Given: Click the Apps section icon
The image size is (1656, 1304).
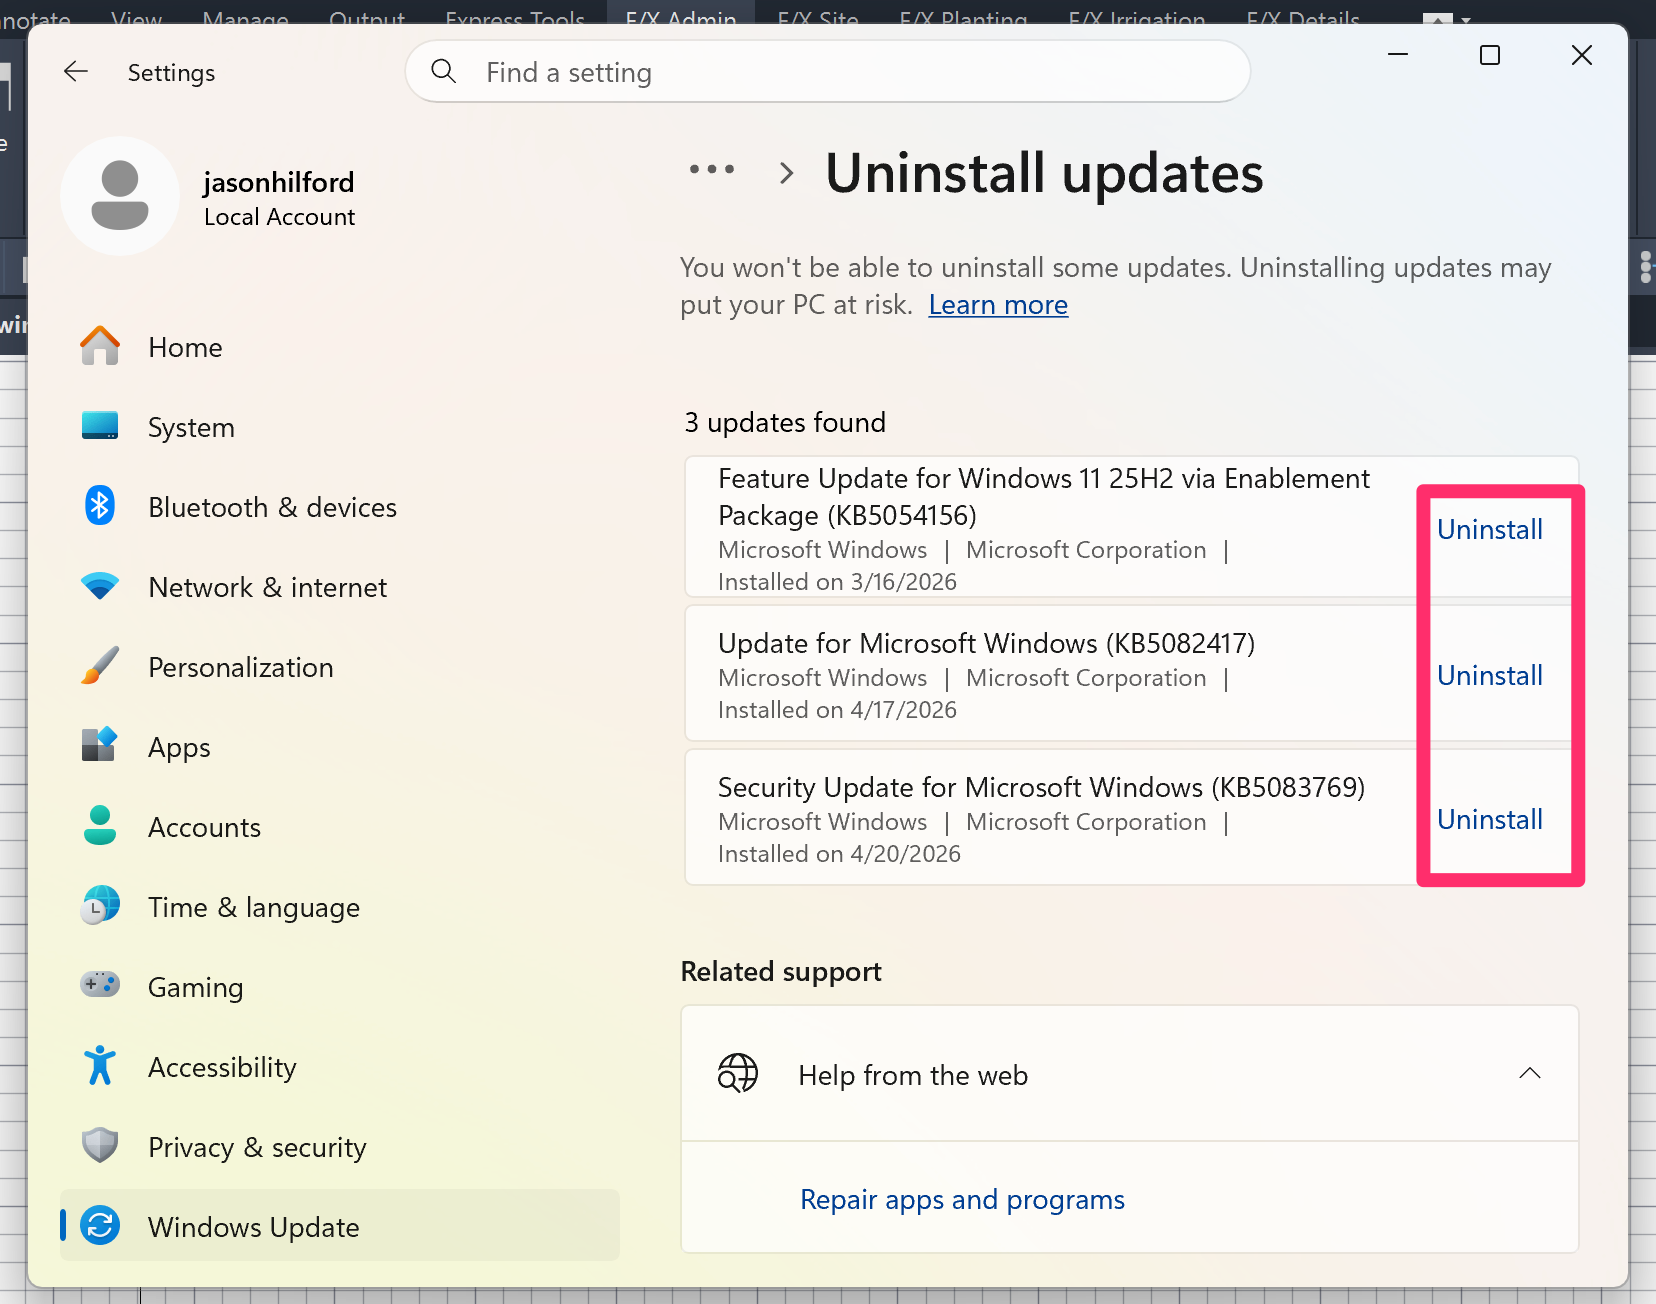Looking at the screenshot, I should (99, 746).
